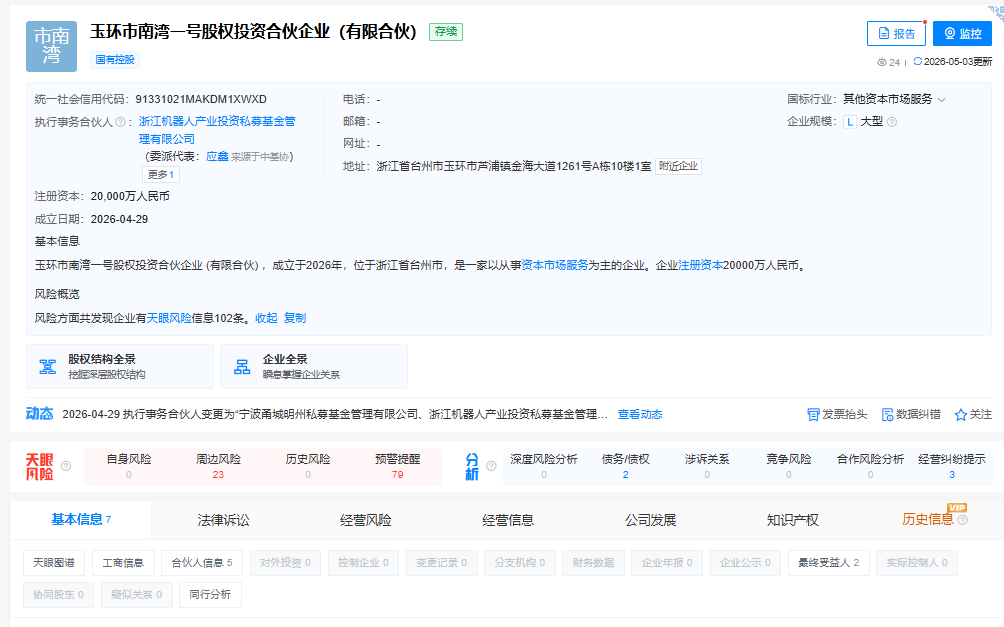Open the help icon on 历史信息 tab

962,520
